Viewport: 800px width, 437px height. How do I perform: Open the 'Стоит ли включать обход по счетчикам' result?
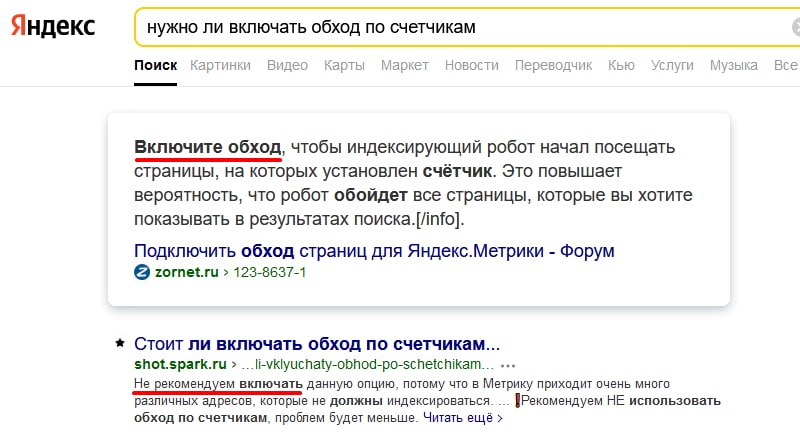click(317, 344)
